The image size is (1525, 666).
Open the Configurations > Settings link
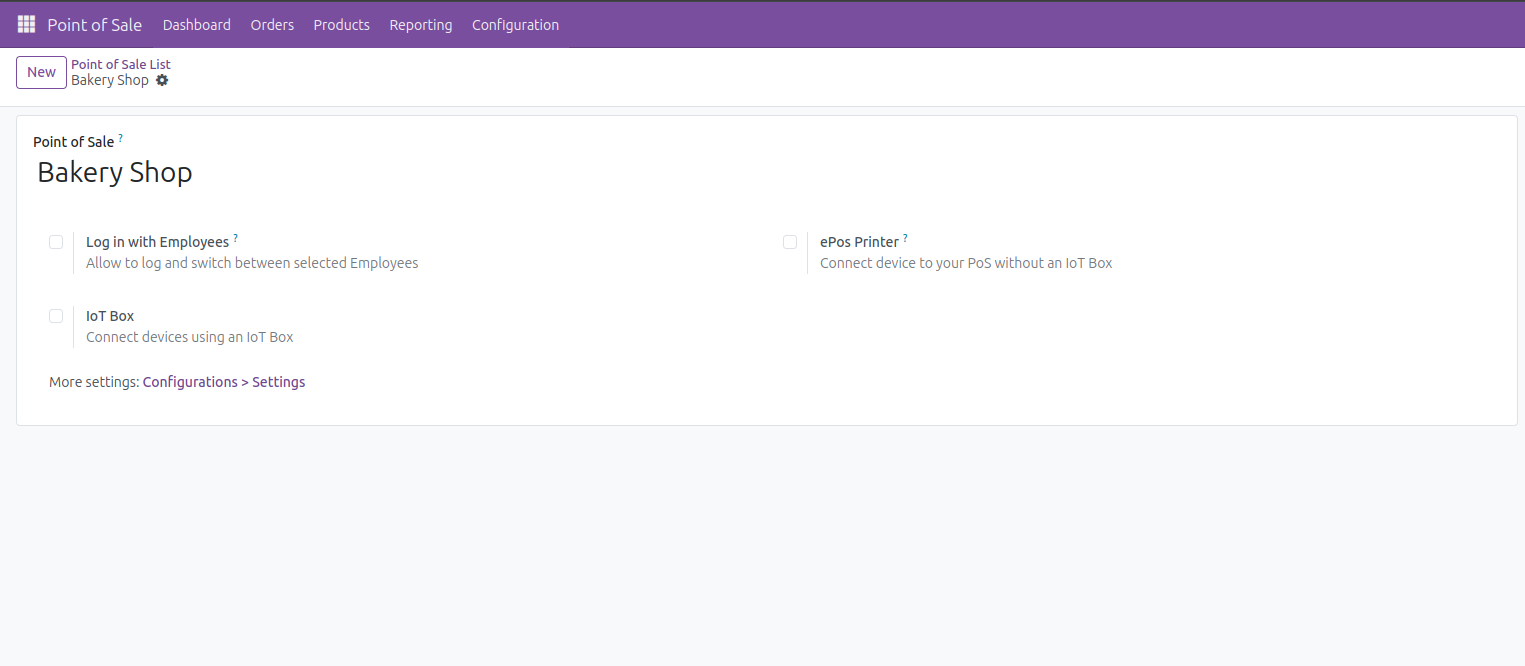click(x=224, y=382)
